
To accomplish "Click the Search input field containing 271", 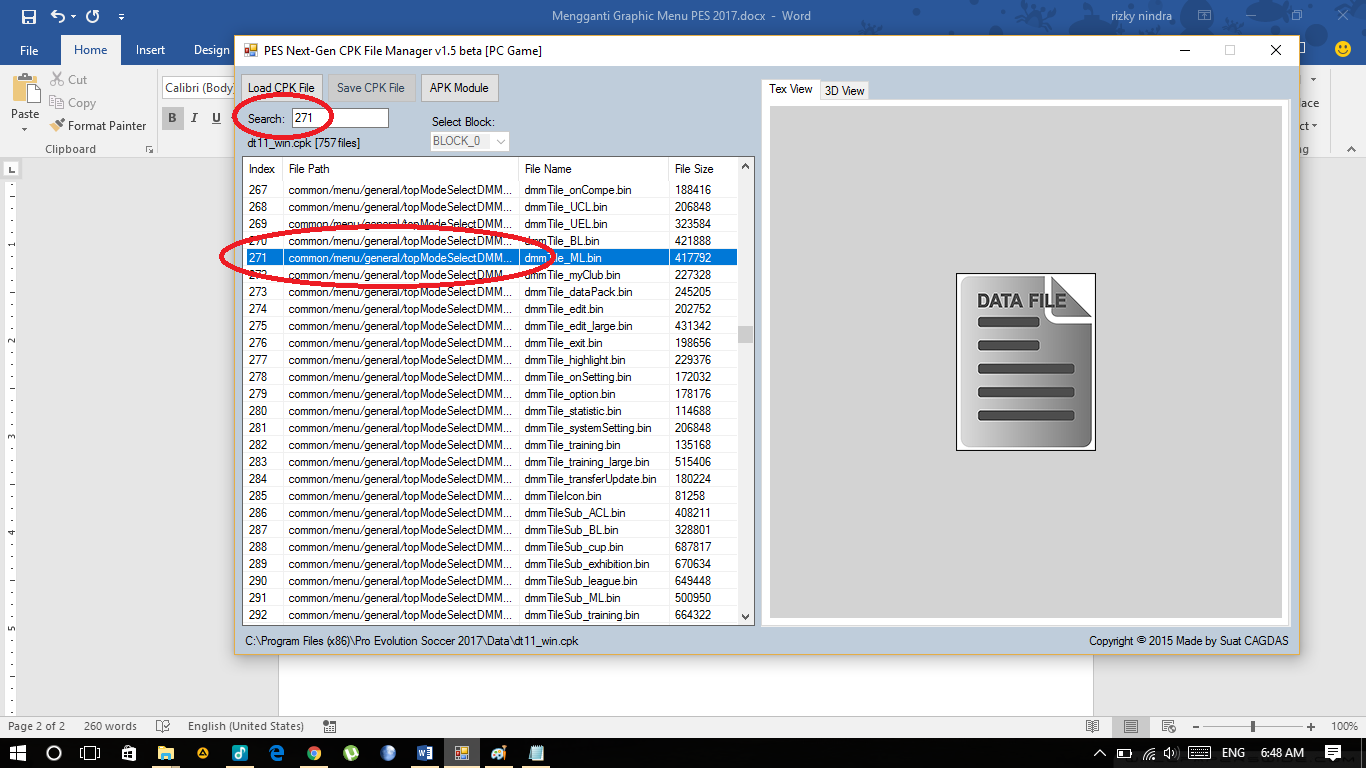I will click(340, 118).
